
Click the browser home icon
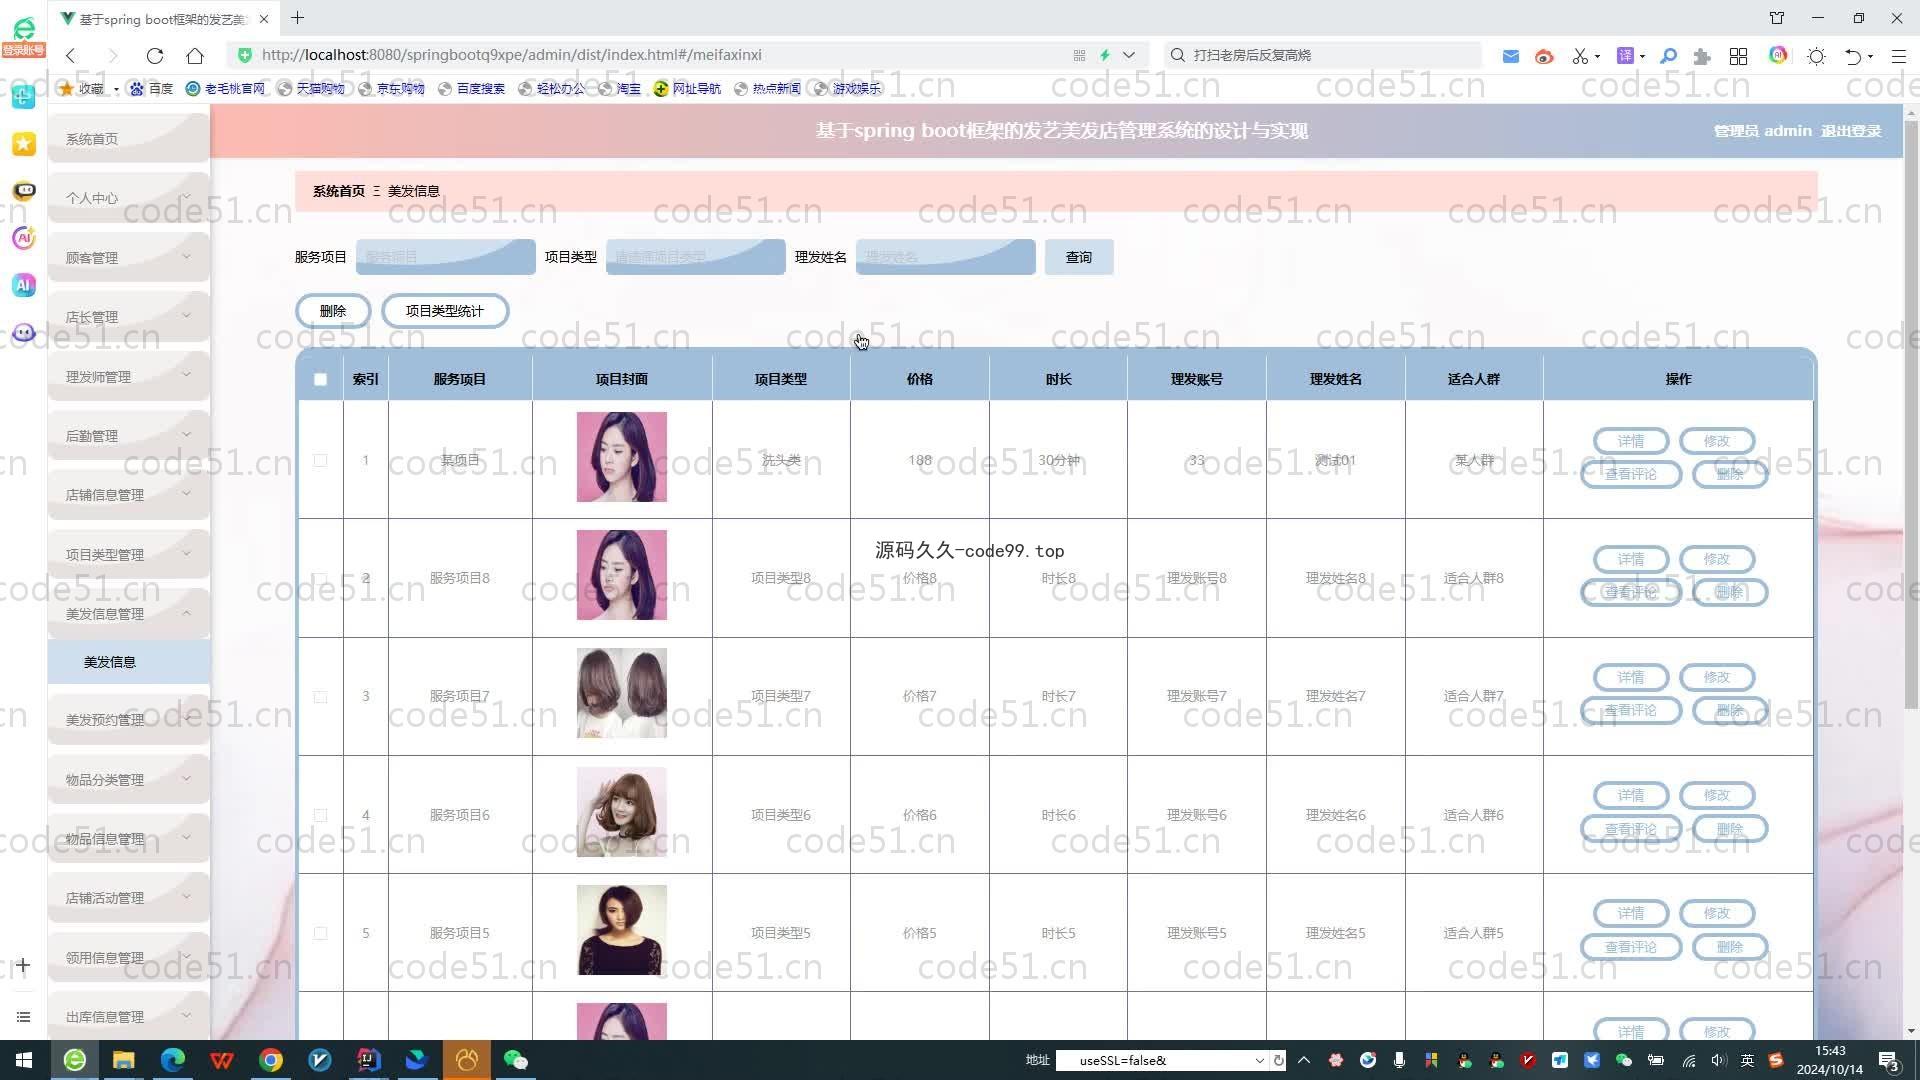(x=195, y=56)
